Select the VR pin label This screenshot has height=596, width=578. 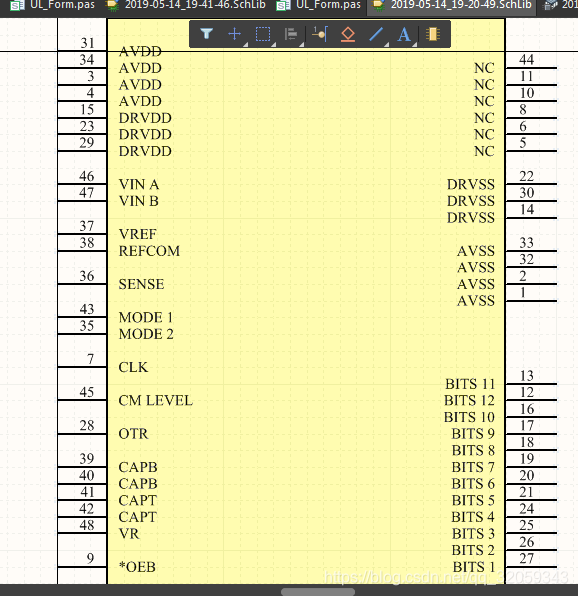pyautogui.click(x=129, y=534)
